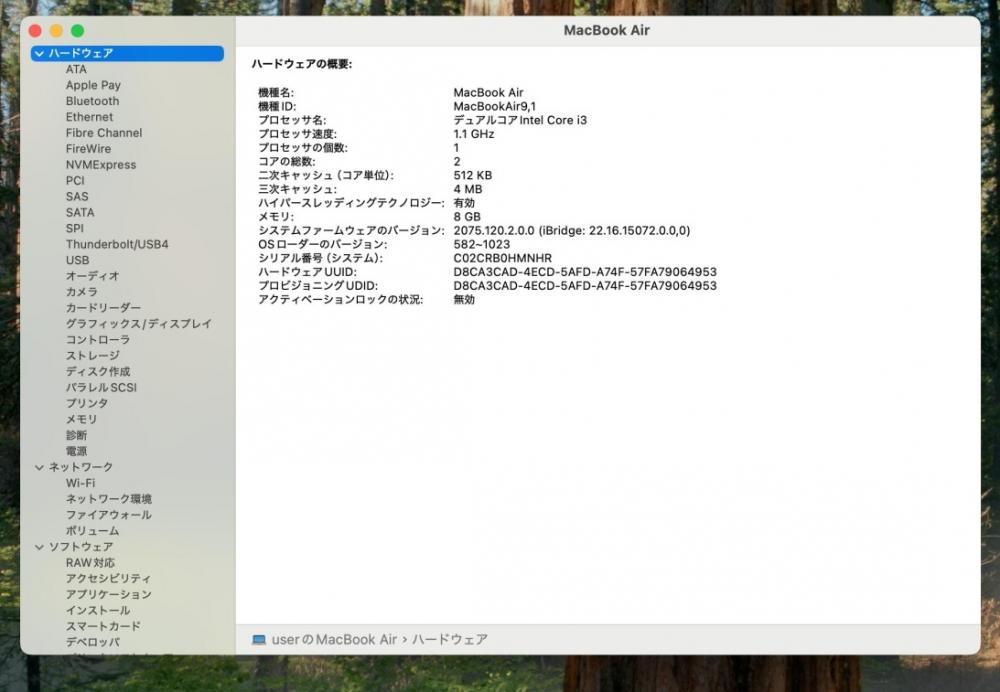
Task: Click the green full-screen window button
Action: [77, 31]
